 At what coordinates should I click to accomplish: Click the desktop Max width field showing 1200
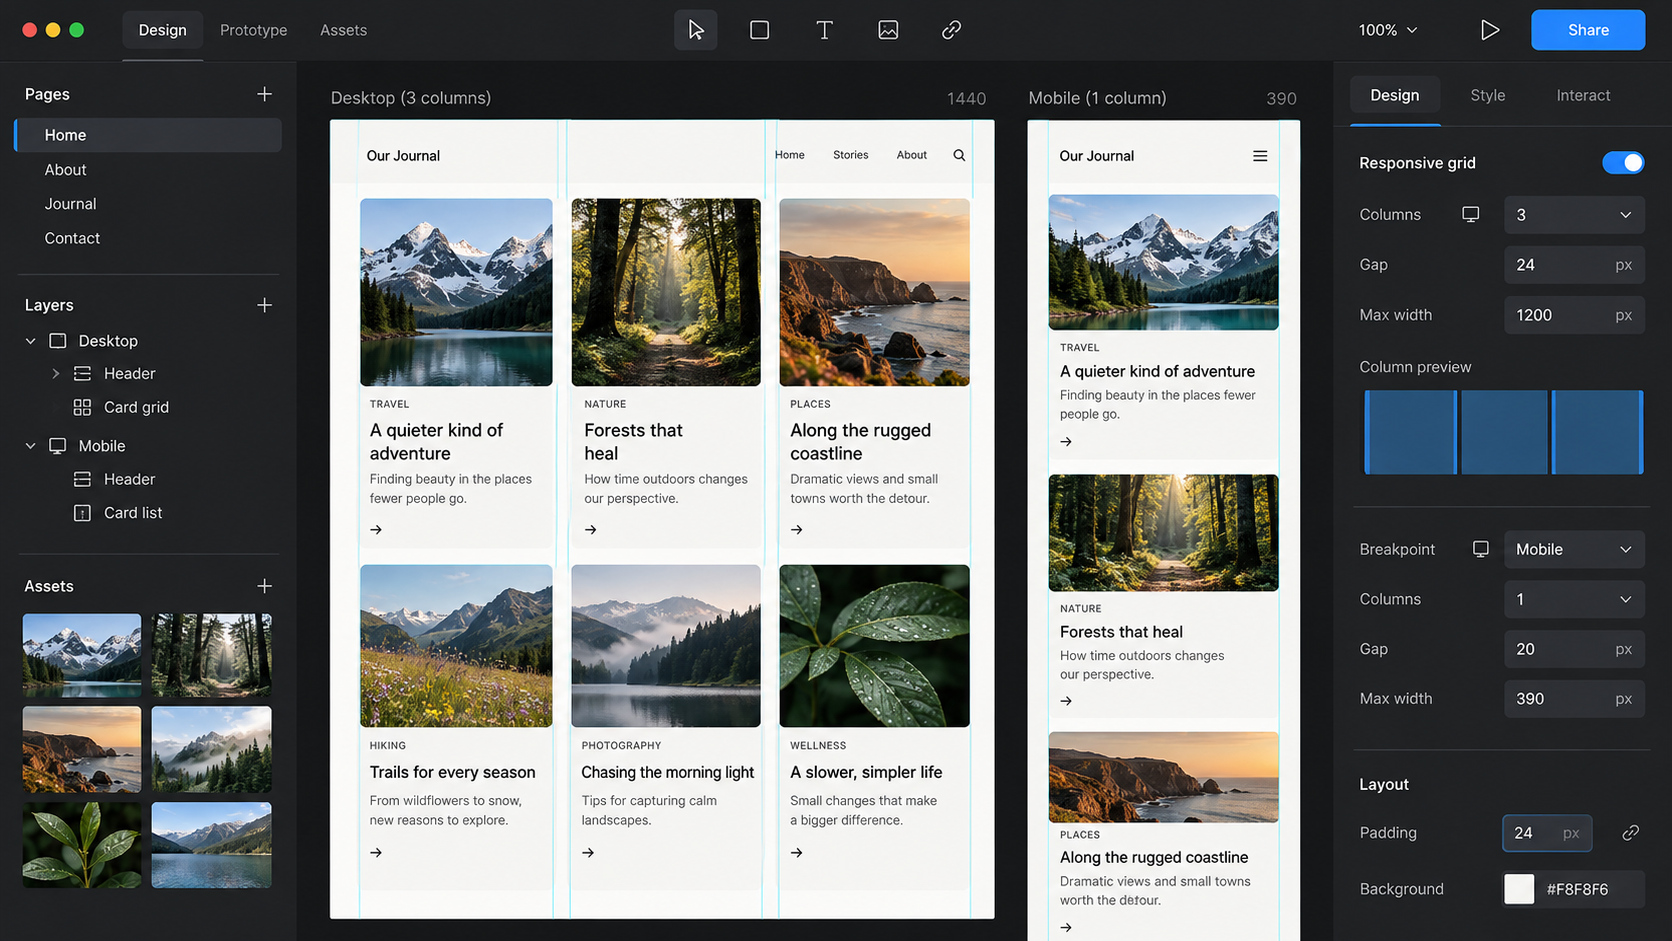(1574, 315)
